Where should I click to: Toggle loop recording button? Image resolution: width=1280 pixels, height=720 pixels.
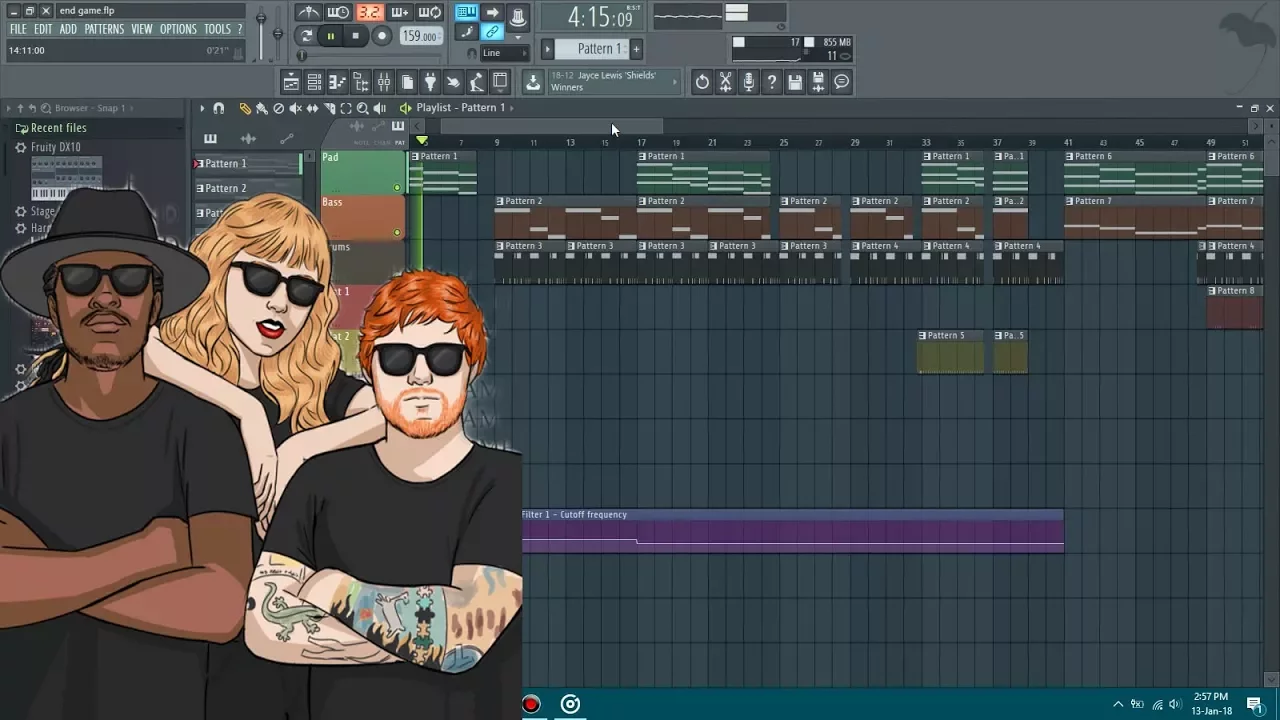(x=430, y=13)
